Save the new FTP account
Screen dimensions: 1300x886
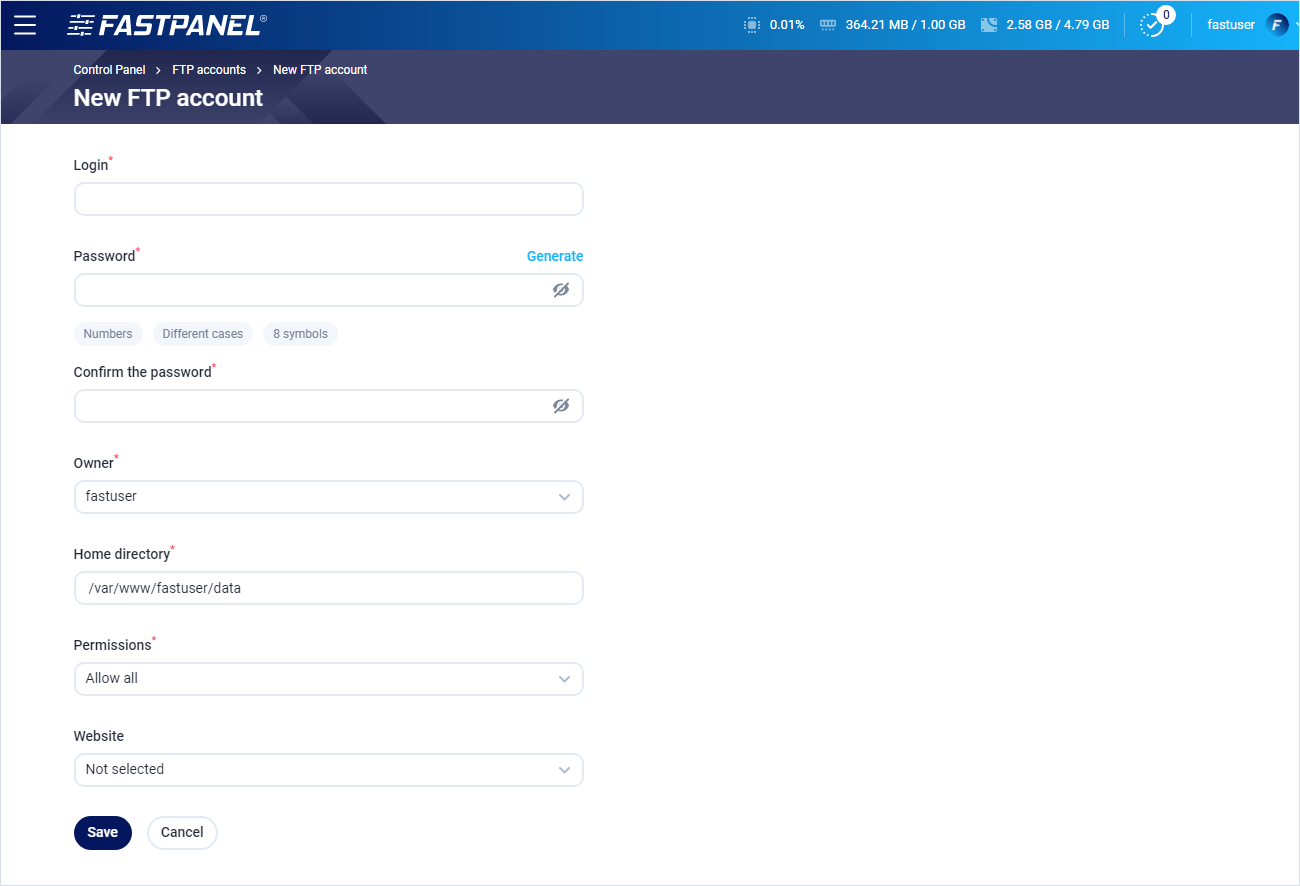[x=103, y=833]
